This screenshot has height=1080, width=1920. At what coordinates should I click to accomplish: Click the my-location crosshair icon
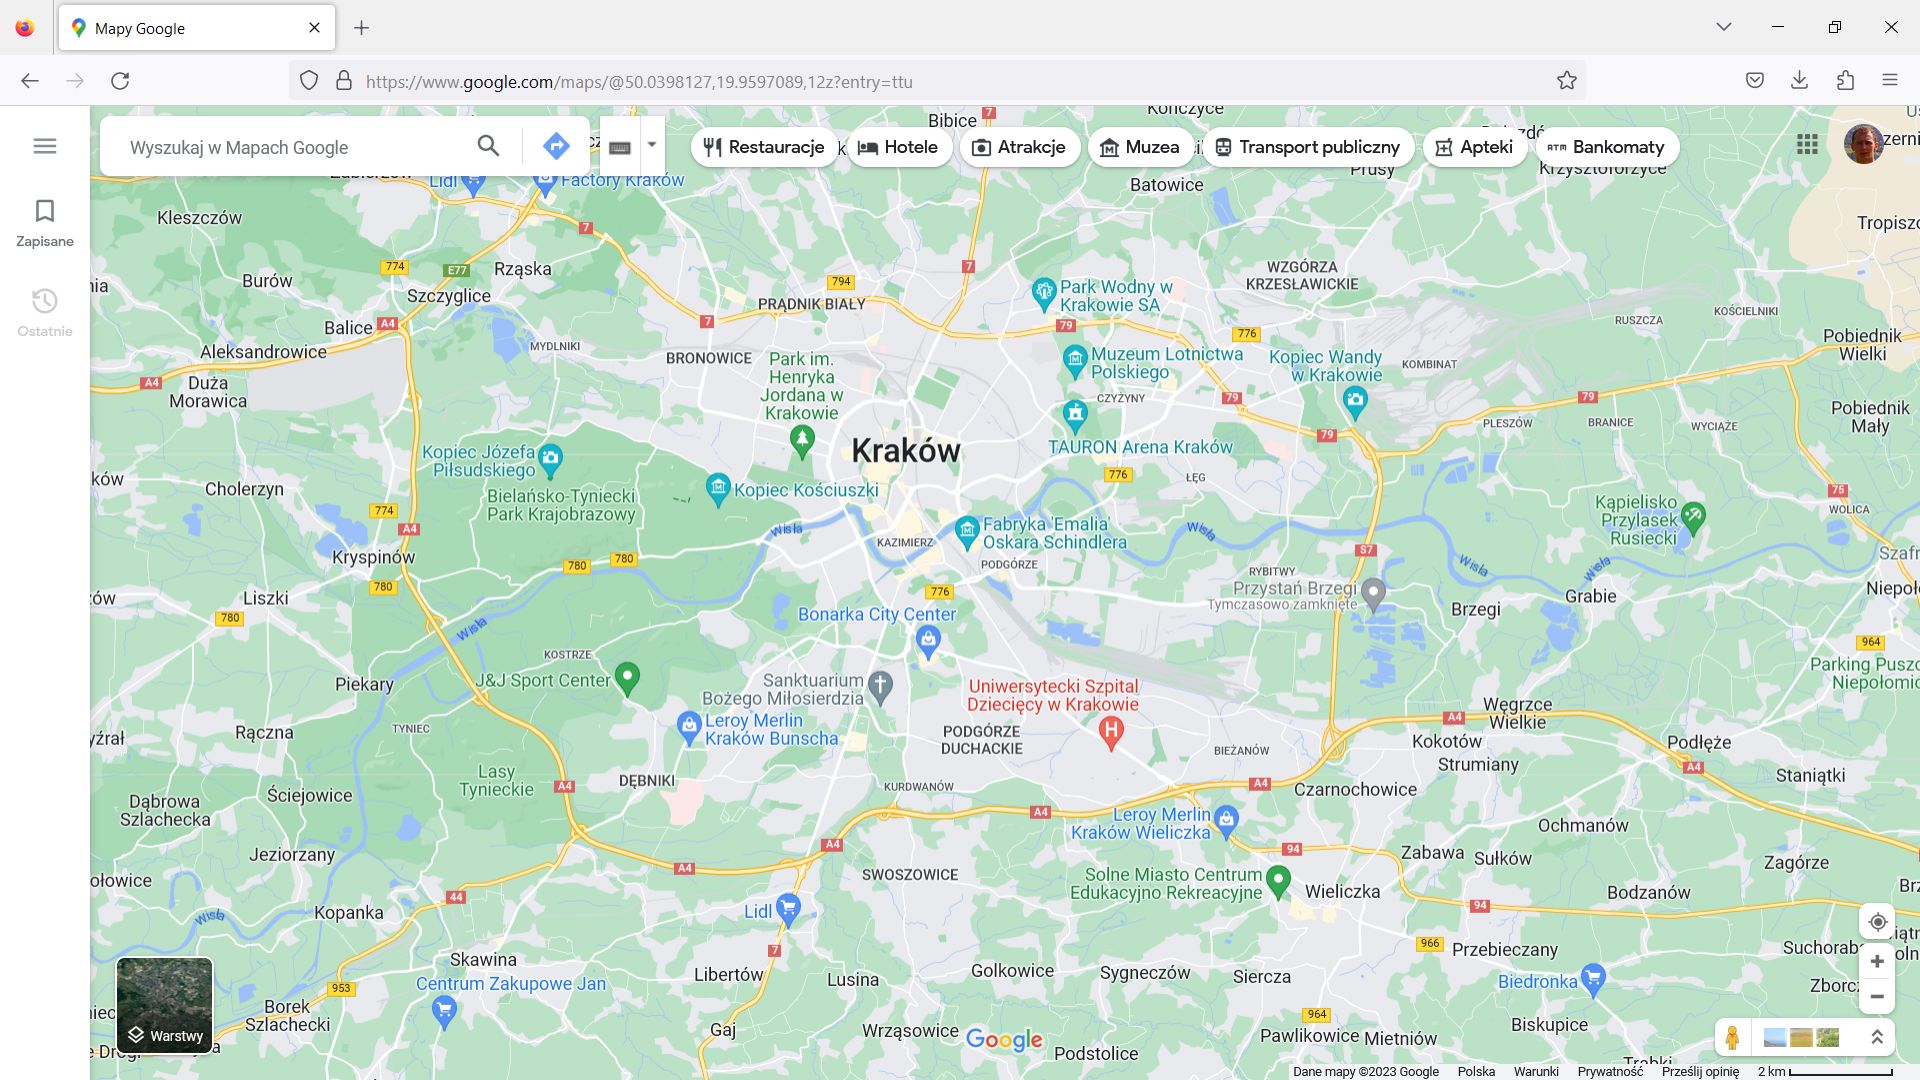point(1877,921)
